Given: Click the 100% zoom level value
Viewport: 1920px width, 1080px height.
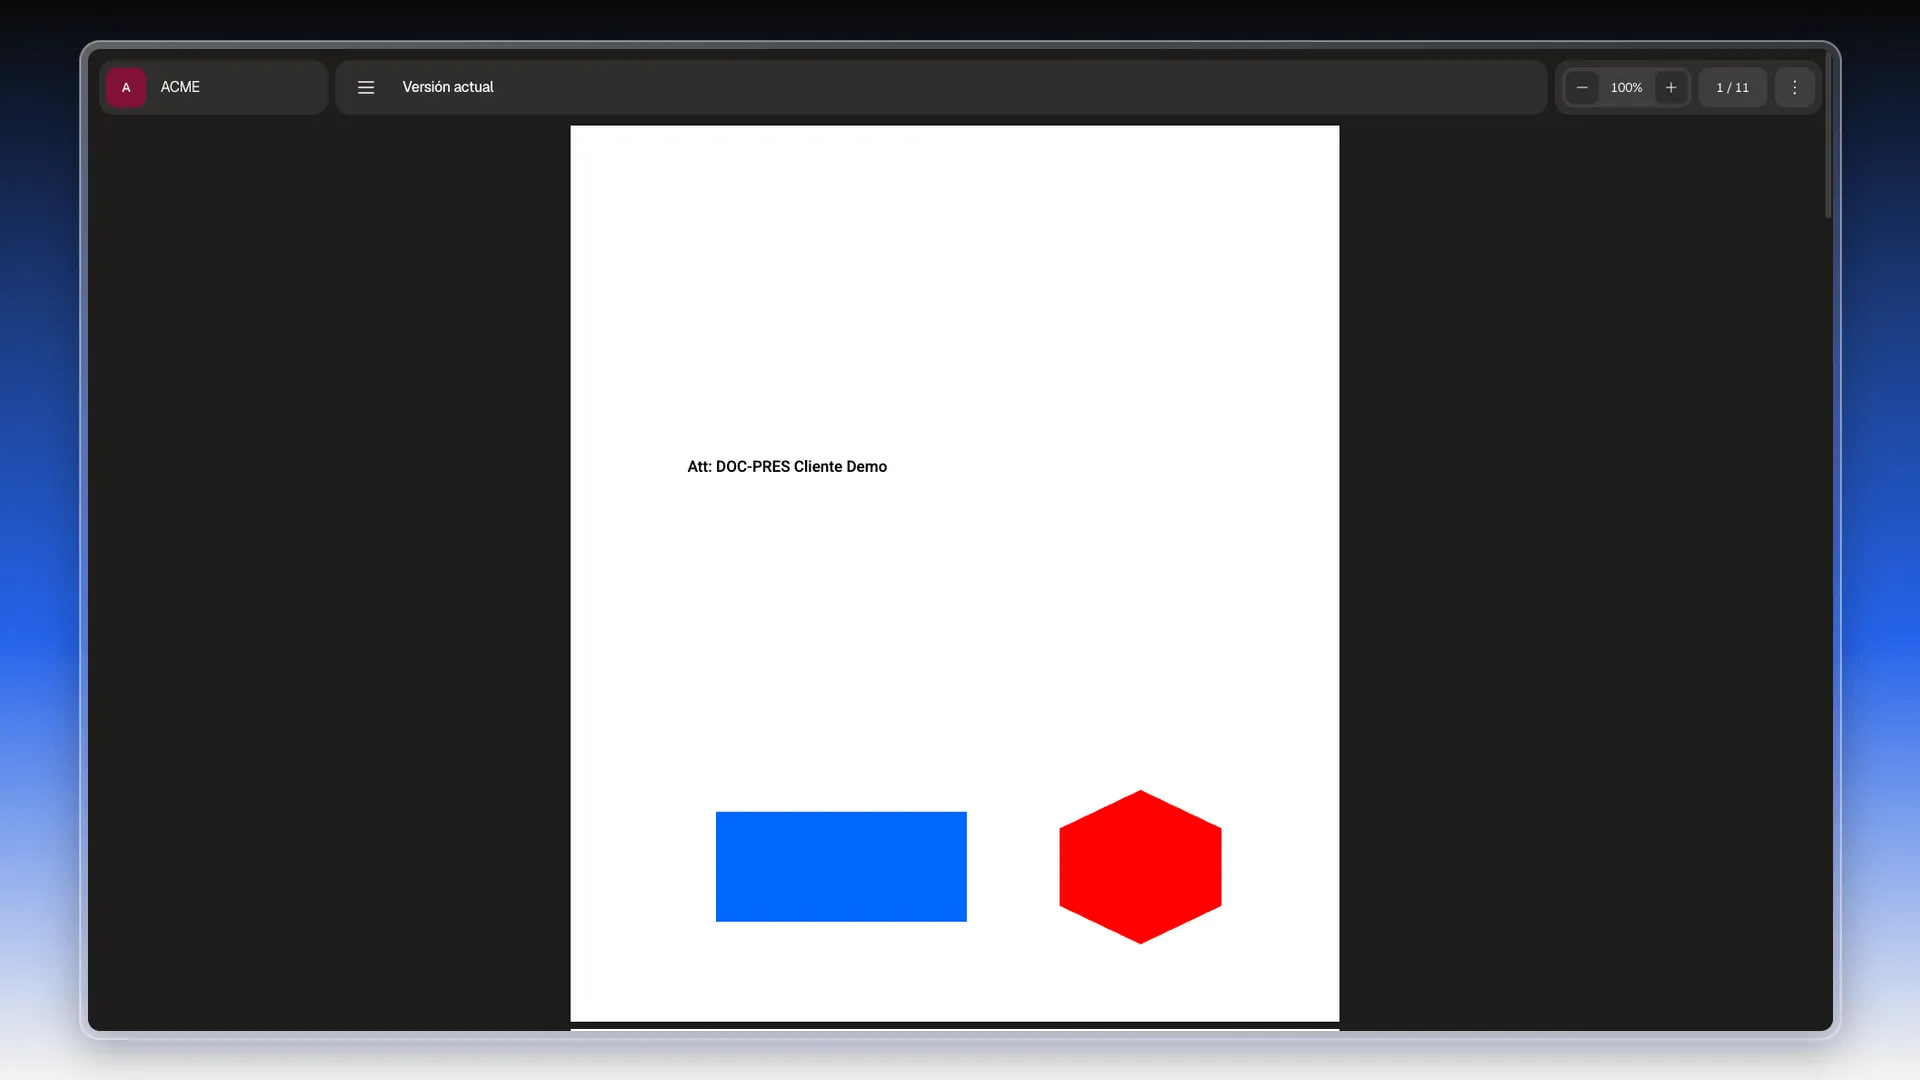Looking at the screenshot, I should tap(1626, 88).
